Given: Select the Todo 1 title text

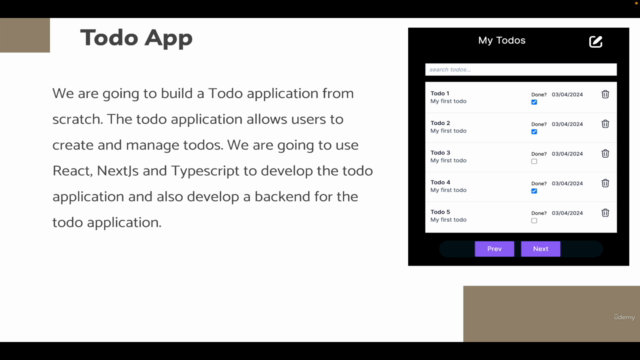Looking at the screenshot, I should point(440,93).
